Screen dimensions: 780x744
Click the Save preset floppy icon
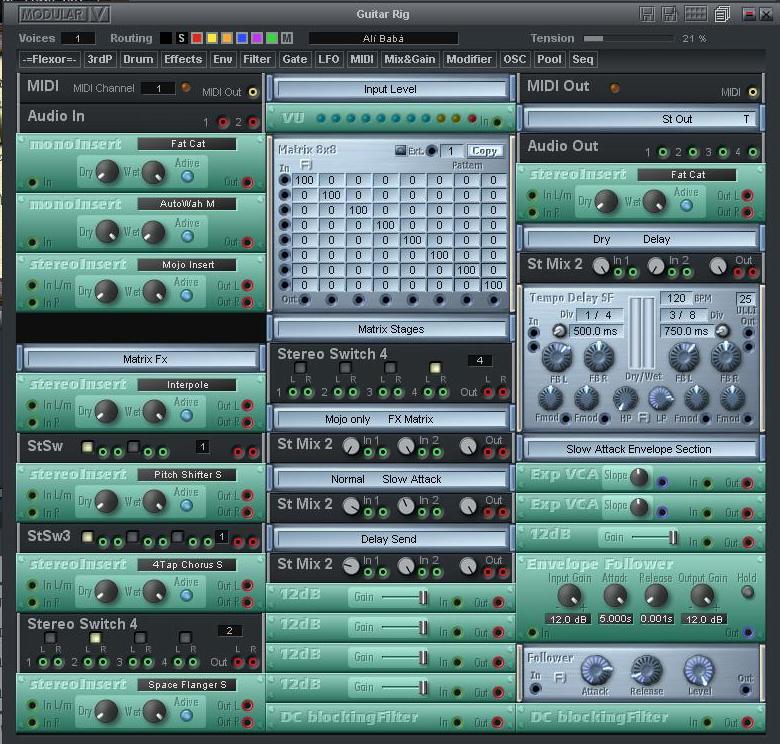point(647,14)
